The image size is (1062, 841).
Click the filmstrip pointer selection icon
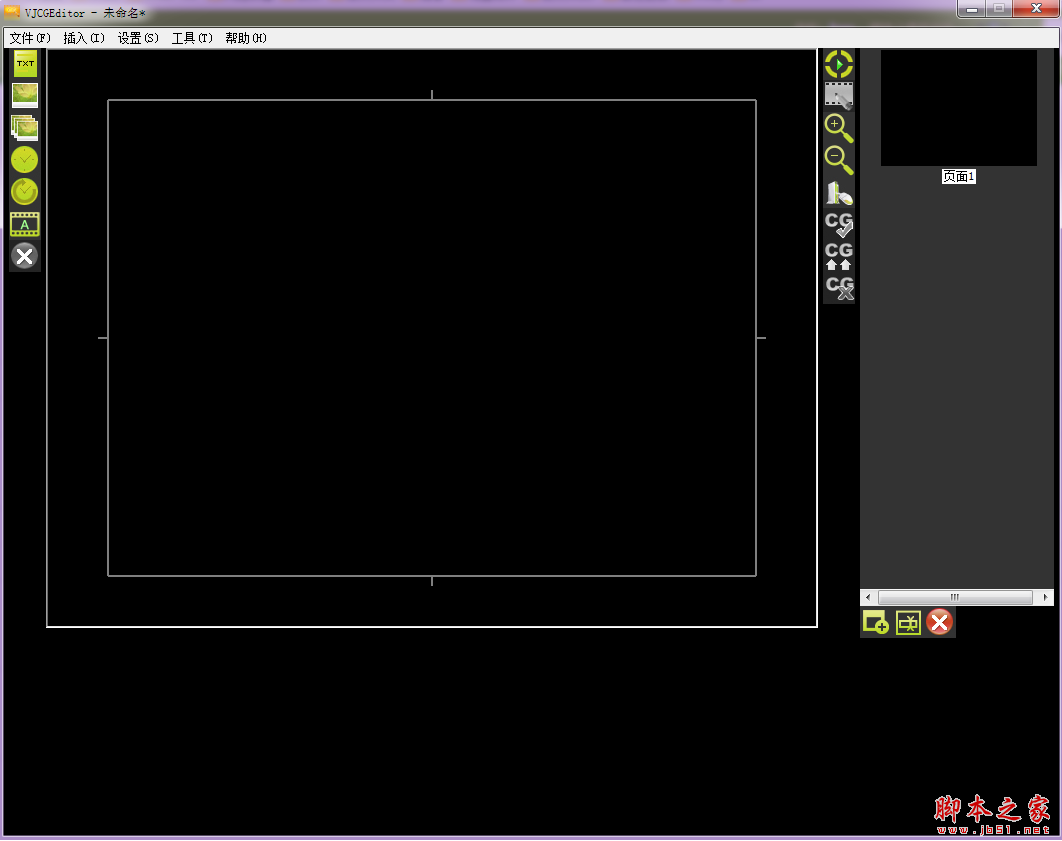pyautogui.click(x=838, y=95)
